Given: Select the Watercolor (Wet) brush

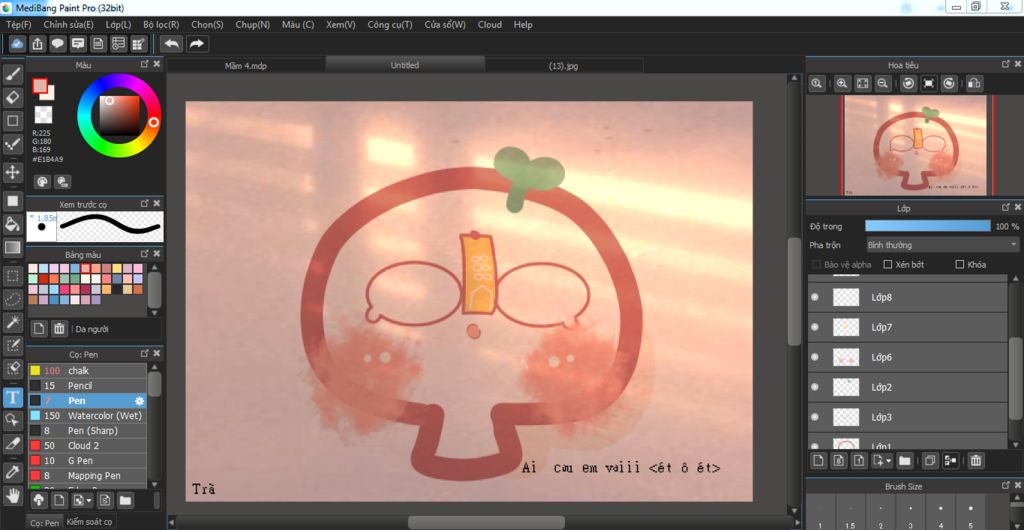Looking at the screenshot, I should click(88, 416).
